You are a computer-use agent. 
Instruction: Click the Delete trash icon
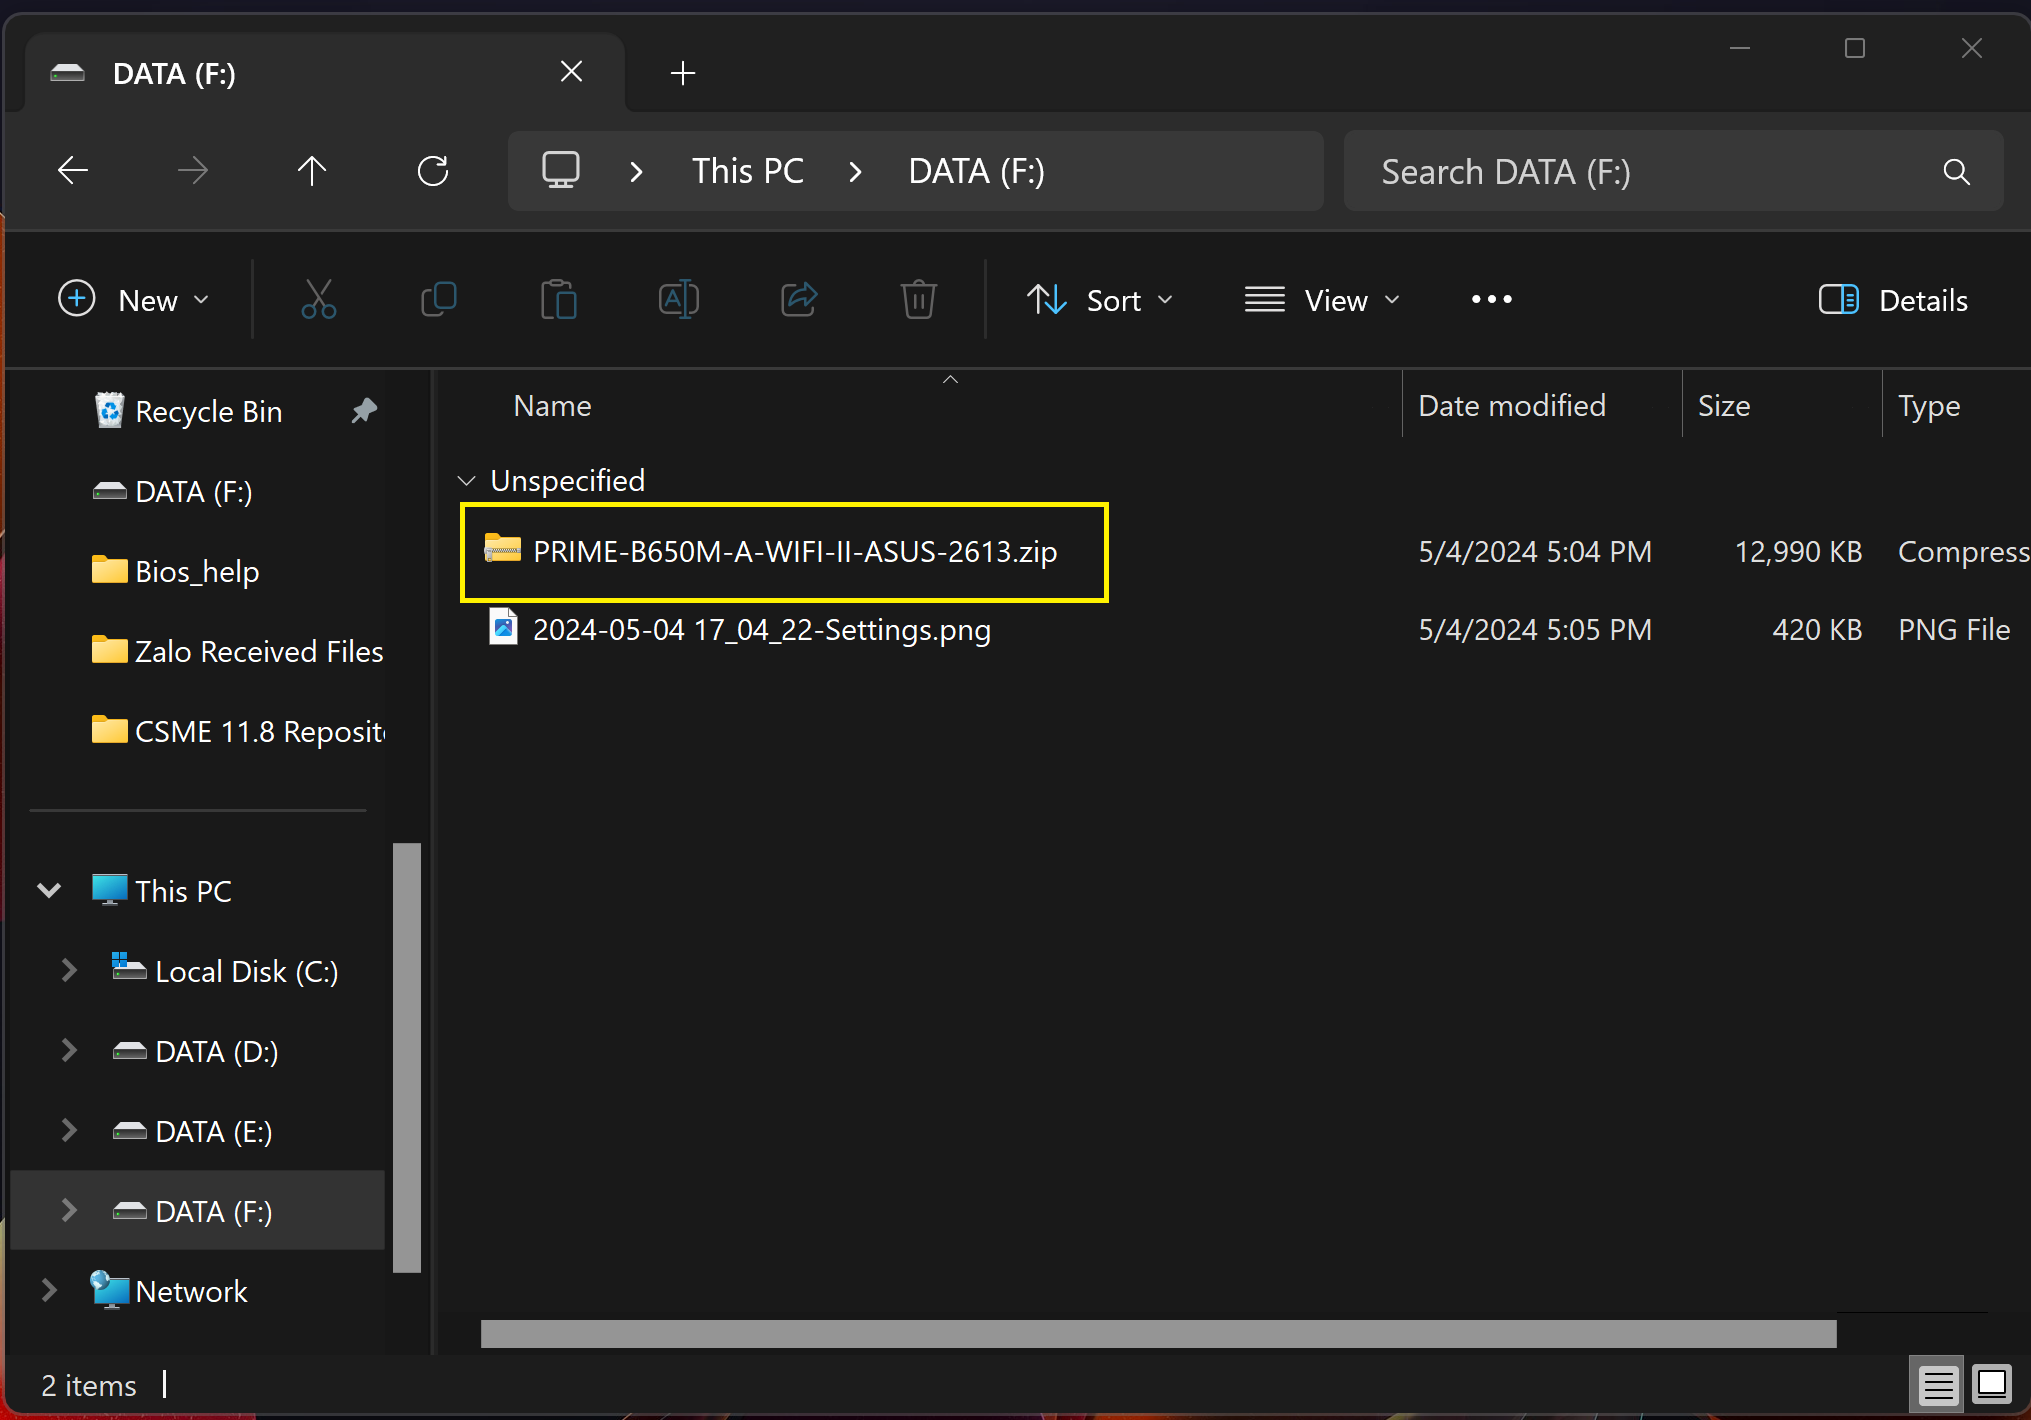(918, 299)
